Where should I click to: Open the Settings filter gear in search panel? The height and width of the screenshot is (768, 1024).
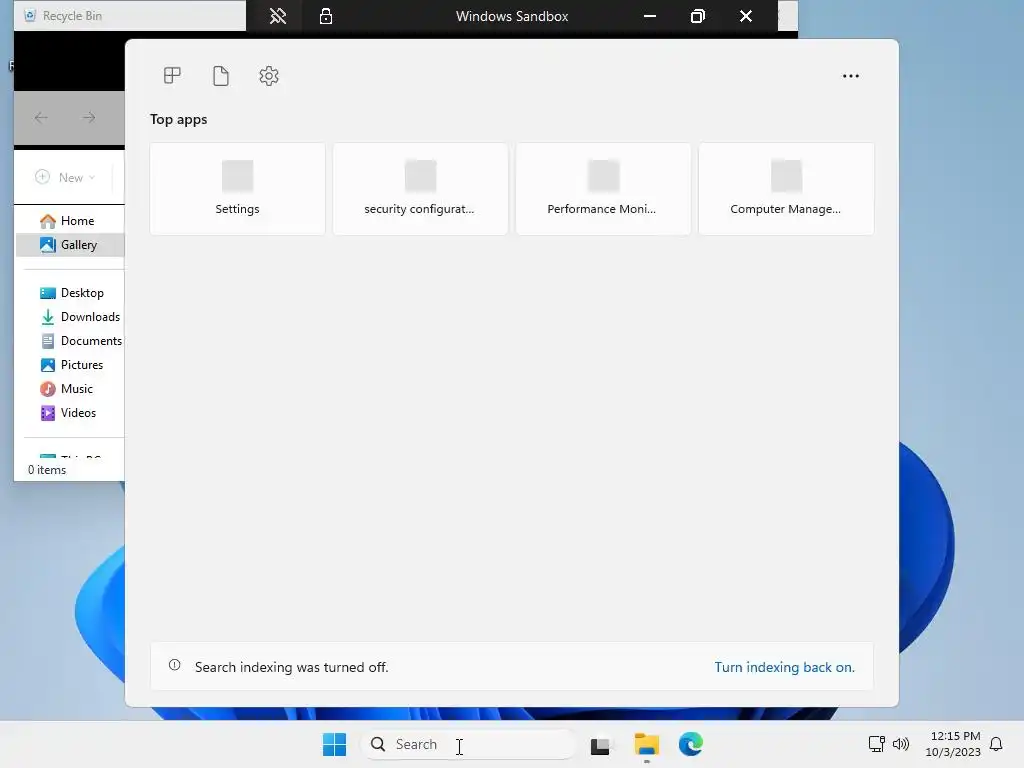point(269,76)
